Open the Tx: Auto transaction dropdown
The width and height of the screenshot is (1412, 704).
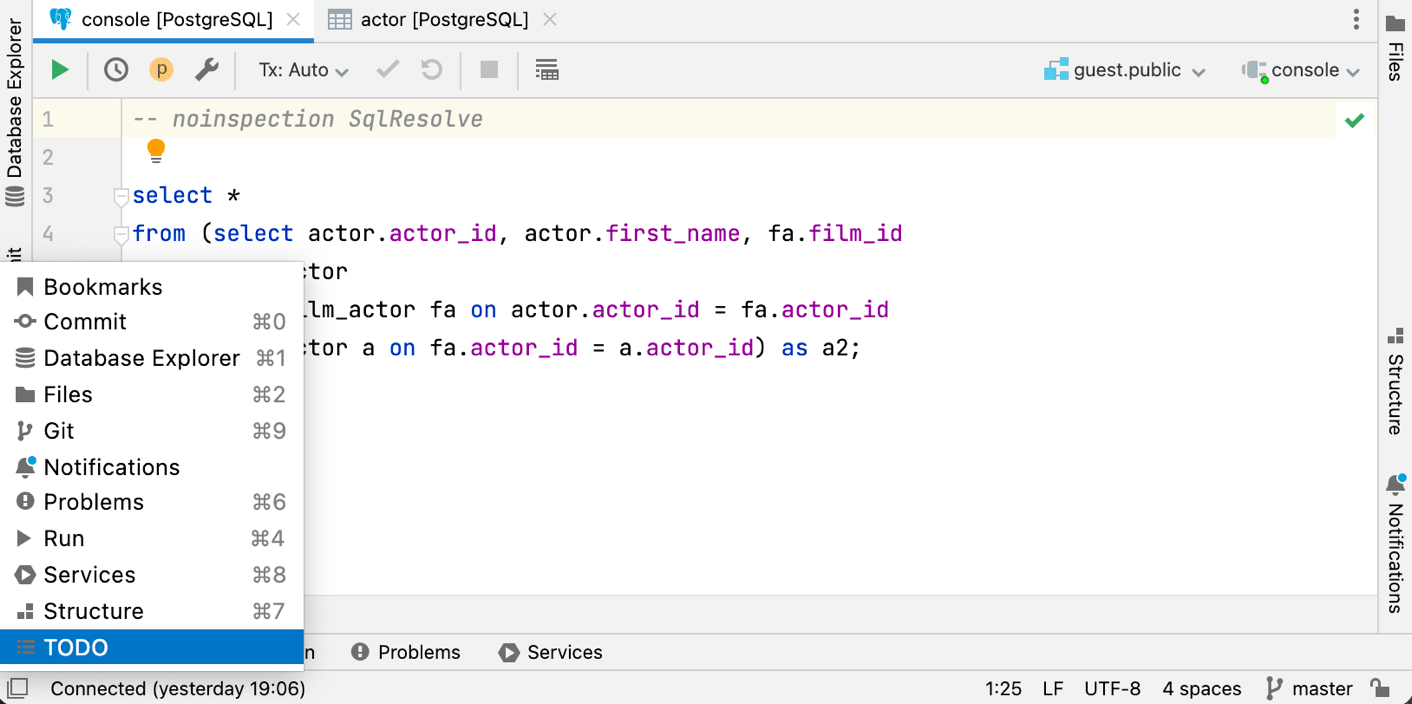pyautogui.click(x=303, y=70)
